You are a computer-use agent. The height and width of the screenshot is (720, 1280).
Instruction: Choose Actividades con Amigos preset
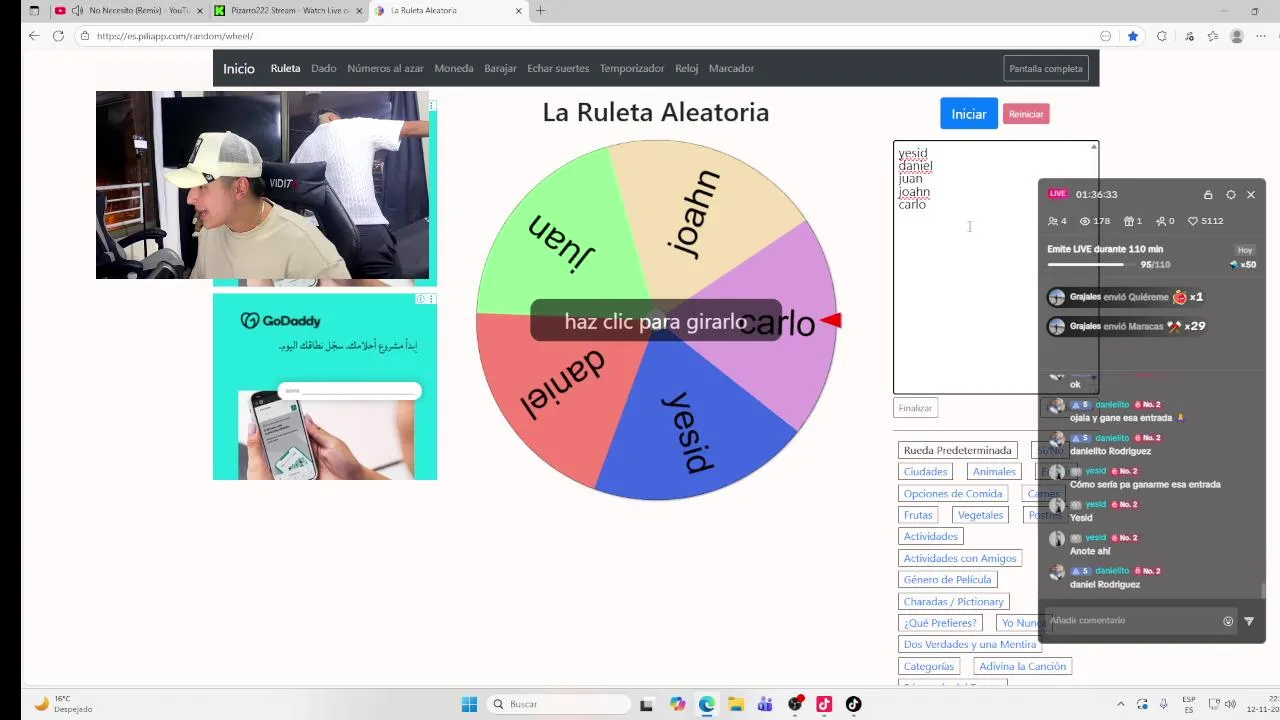(x=960, y=559)
